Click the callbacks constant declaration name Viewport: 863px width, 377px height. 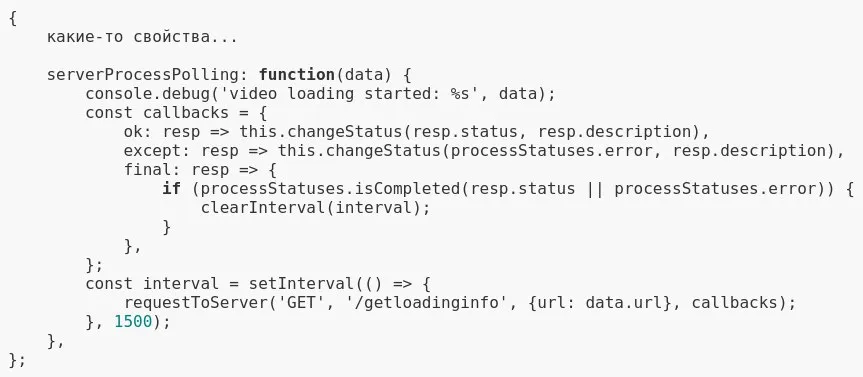(185, 113)
